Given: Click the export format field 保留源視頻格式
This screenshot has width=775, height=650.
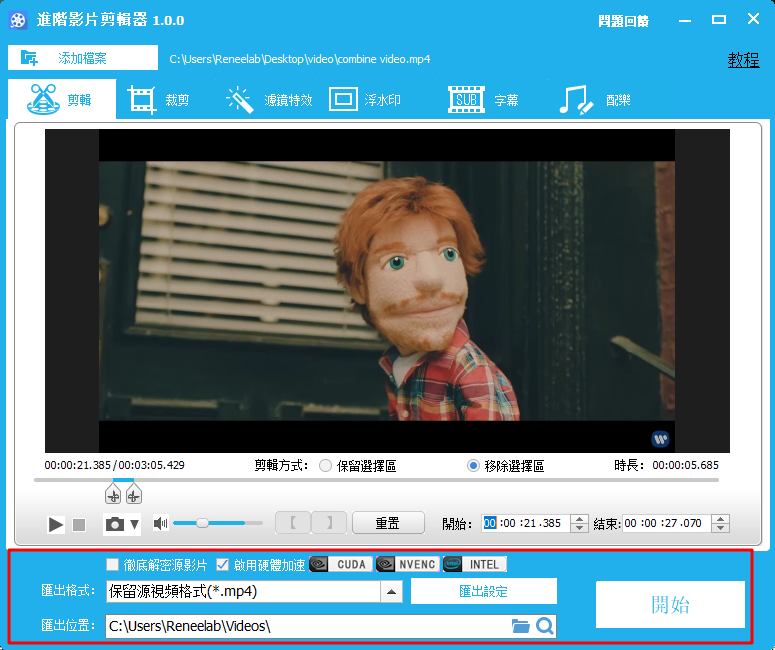Looking at the screenshot, I should (243, 592).
